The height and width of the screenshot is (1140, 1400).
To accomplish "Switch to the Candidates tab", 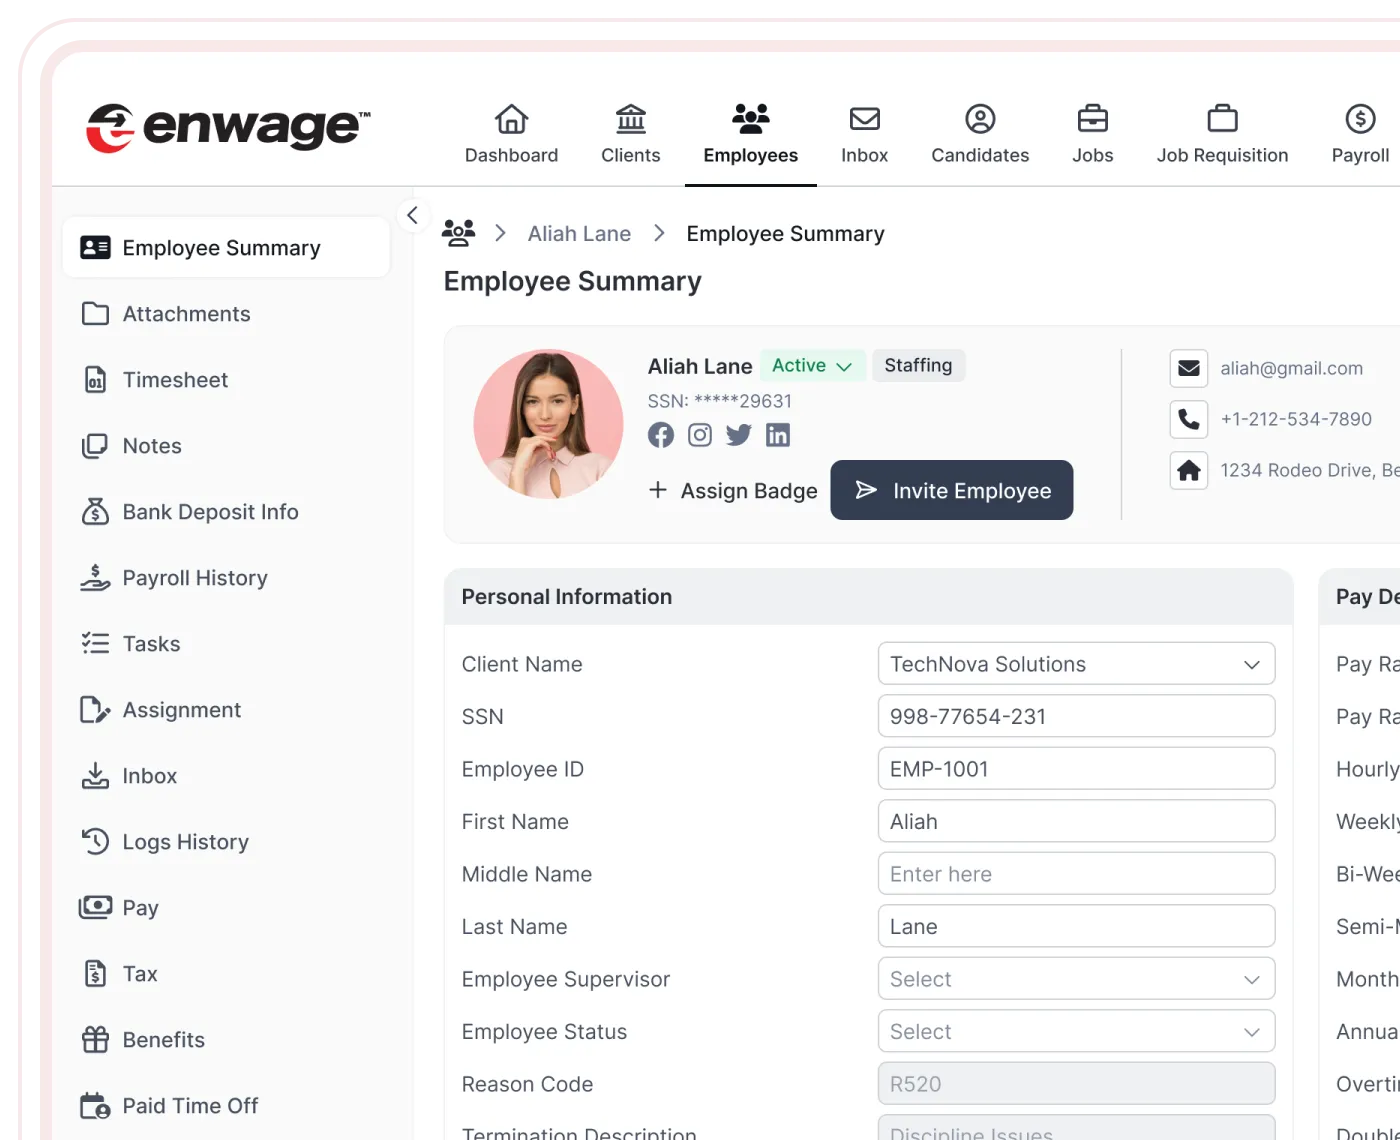I will click(x=980, y=134).
